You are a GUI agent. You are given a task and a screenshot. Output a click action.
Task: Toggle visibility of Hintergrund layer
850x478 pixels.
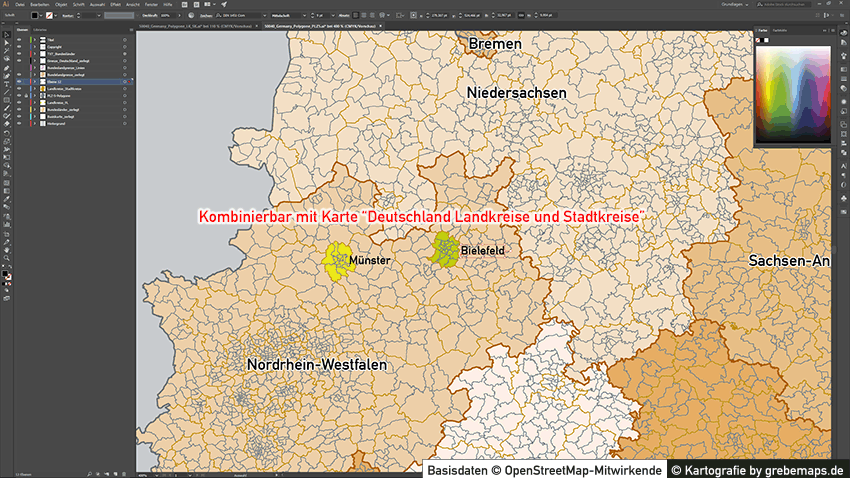(18, 123)
